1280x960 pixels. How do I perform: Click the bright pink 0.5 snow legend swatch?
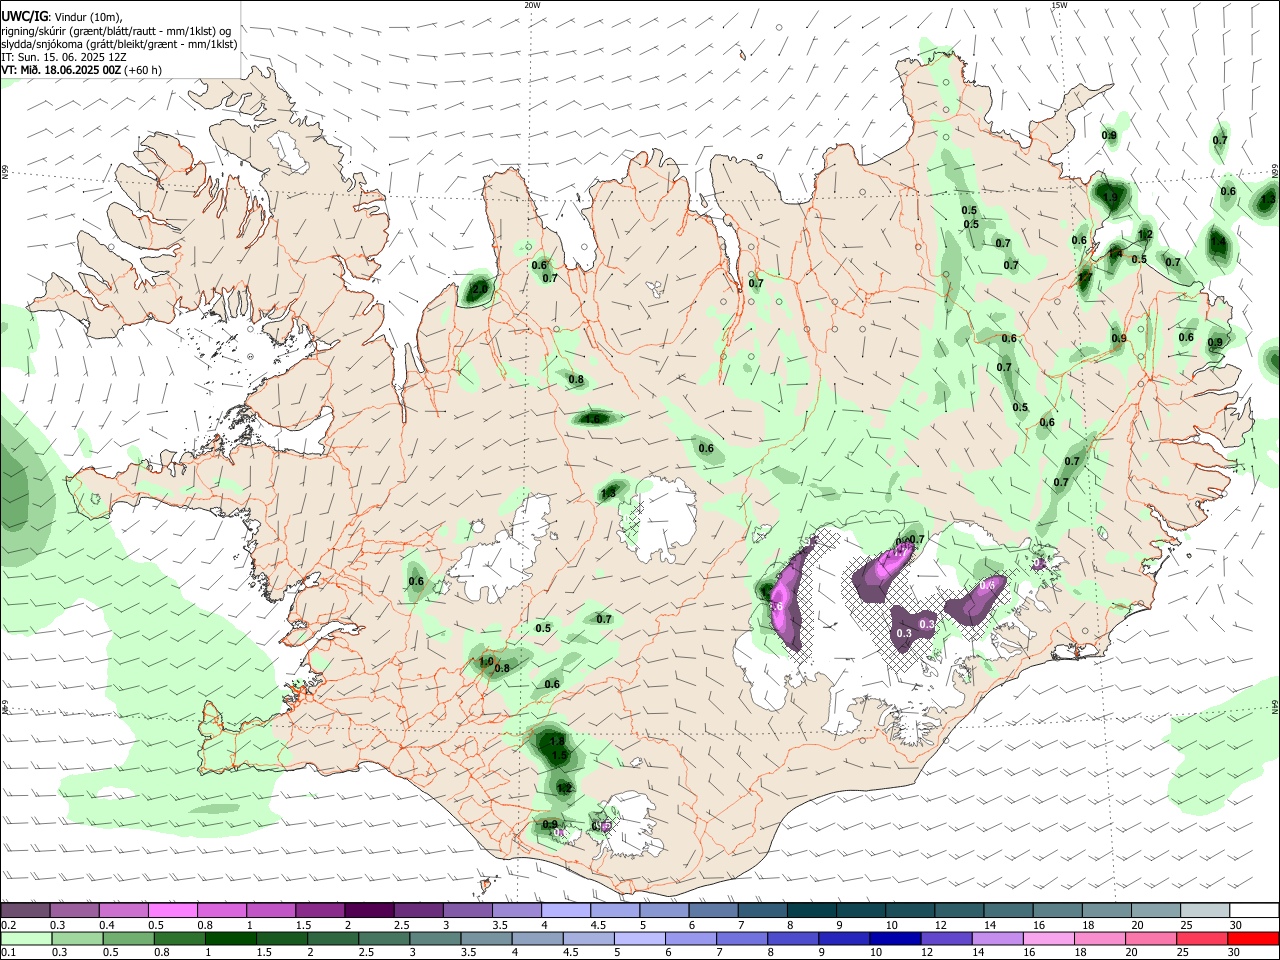172,910
